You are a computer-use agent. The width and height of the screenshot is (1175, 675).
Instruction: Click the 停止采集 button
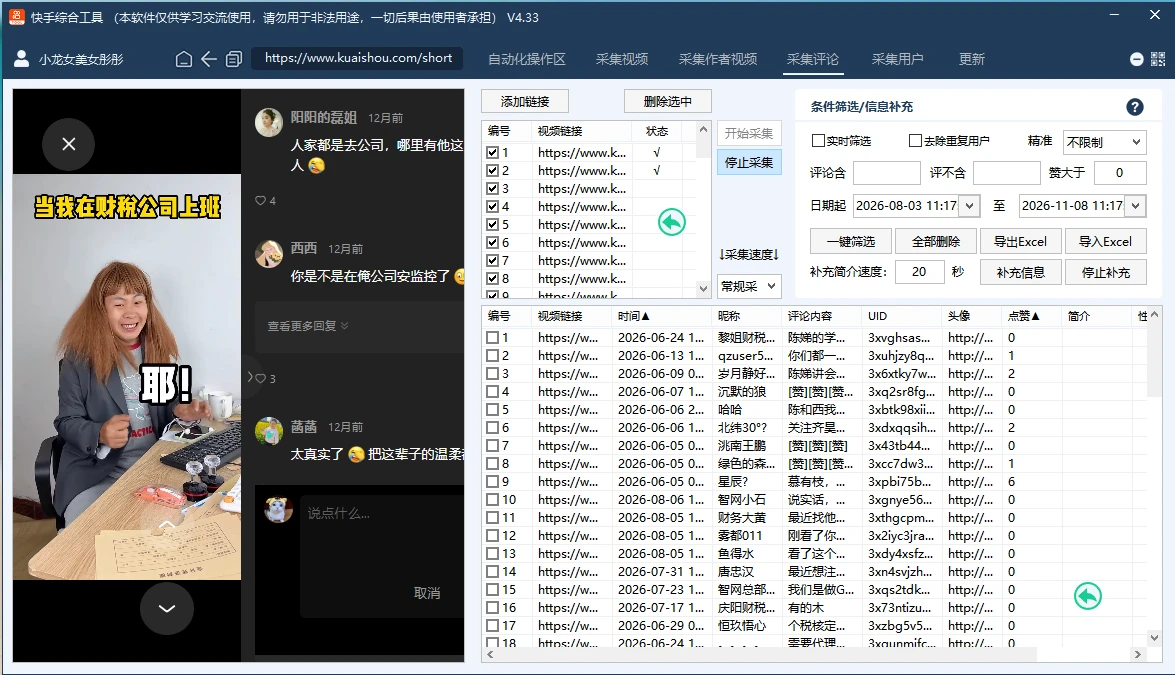coord(749,163)
